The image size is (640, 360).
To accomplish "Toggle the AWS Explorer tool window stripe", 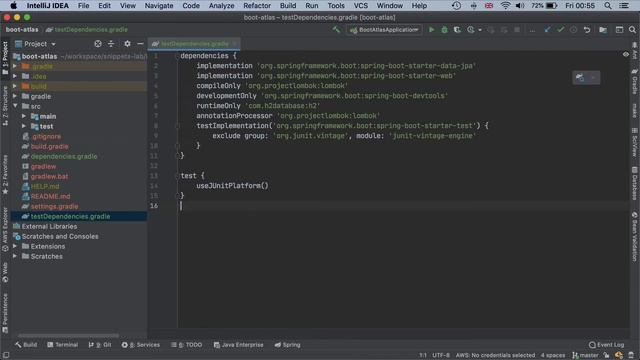I will [5, 229].
